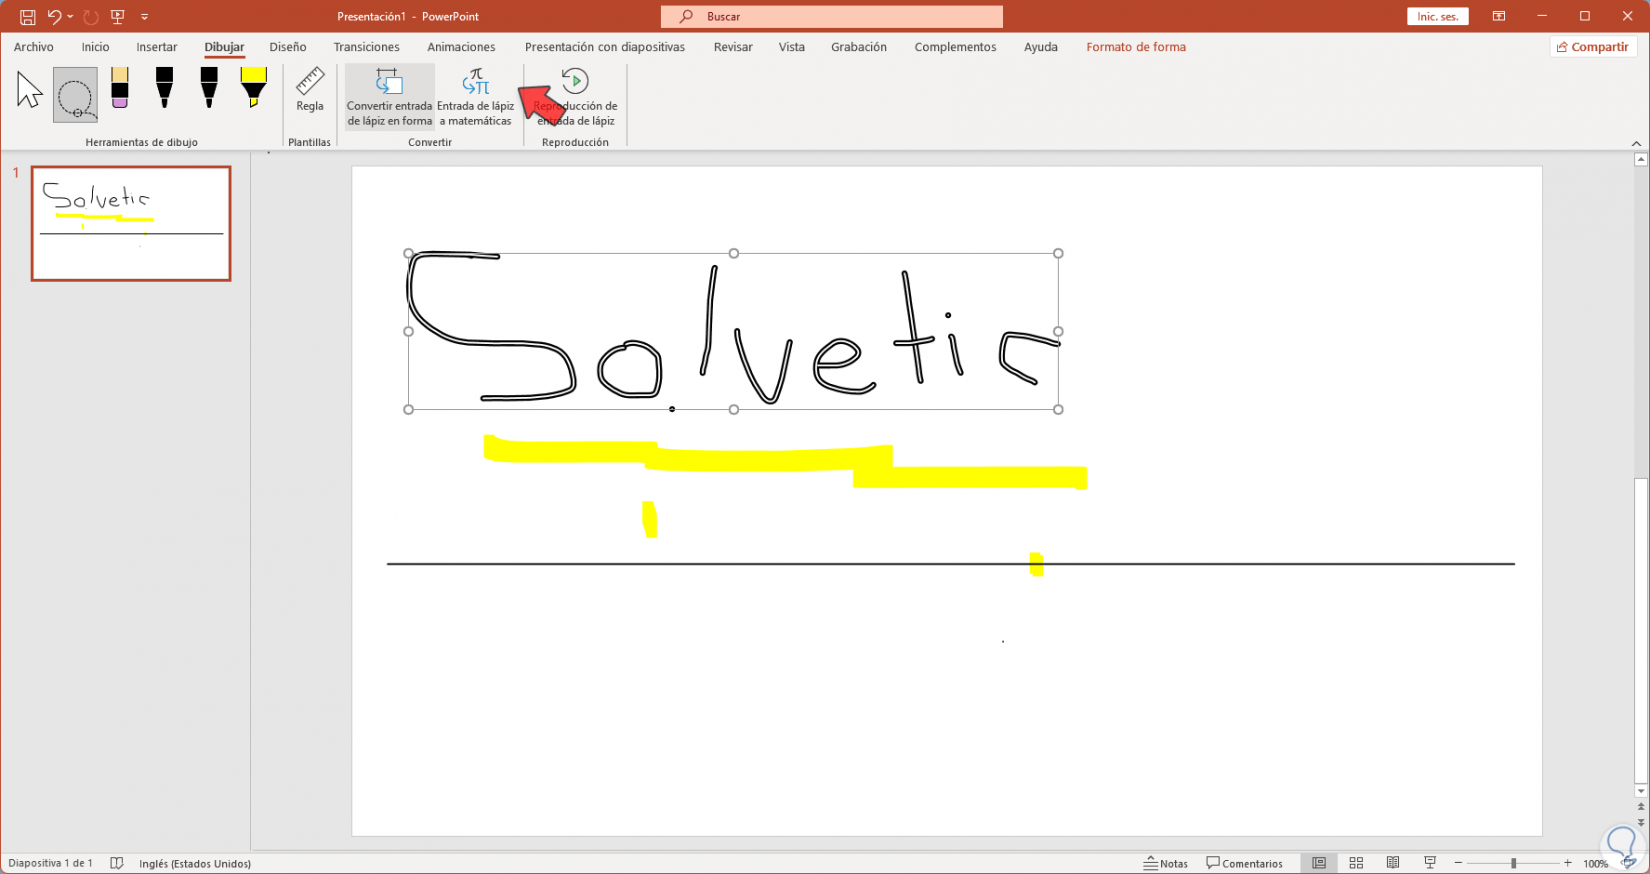1650x874 pixels.
Task: Open the Animaciones tab
Action: click(x=461, y=47)
